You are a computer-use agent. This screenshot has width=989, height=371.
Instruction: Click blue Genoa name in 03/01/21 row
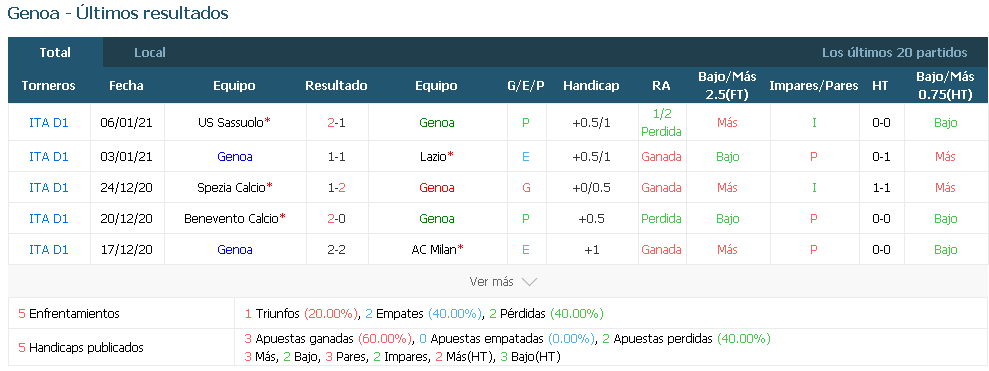click(x=235, y=156)
